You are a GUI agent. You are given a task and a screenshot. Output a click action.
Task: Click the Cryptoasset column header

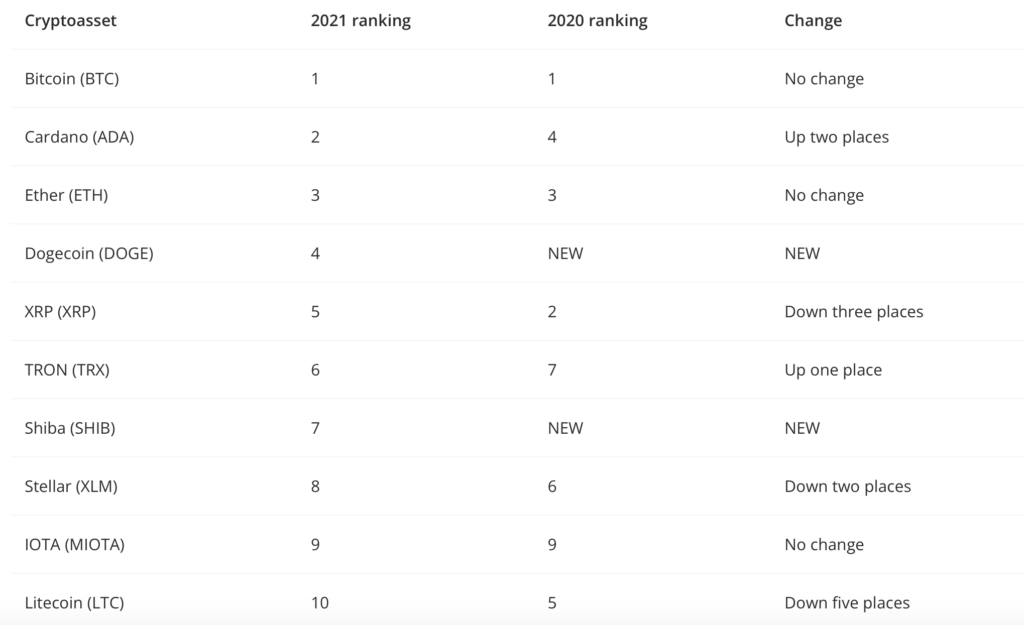[71, 21]
